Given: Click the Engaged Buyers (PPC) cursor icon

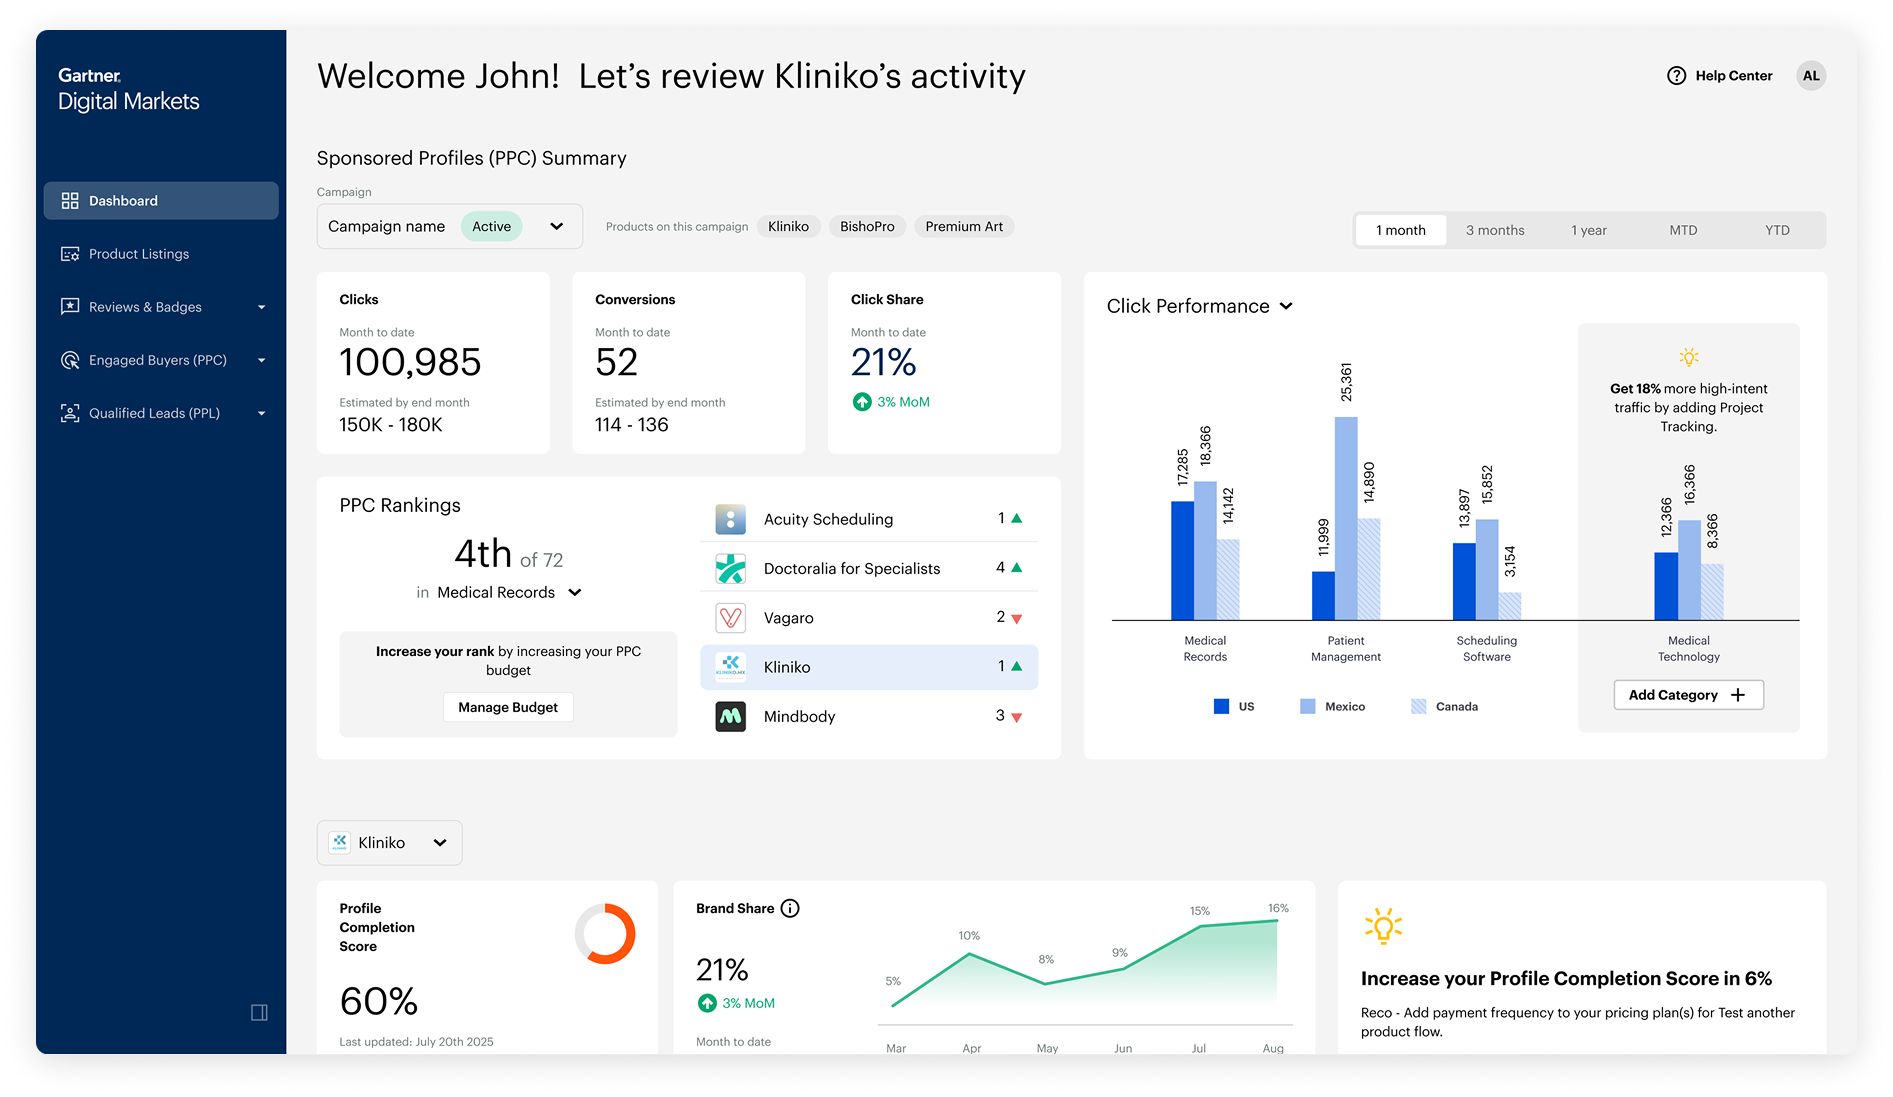Looking at the screenshot, I should (70, 360).
